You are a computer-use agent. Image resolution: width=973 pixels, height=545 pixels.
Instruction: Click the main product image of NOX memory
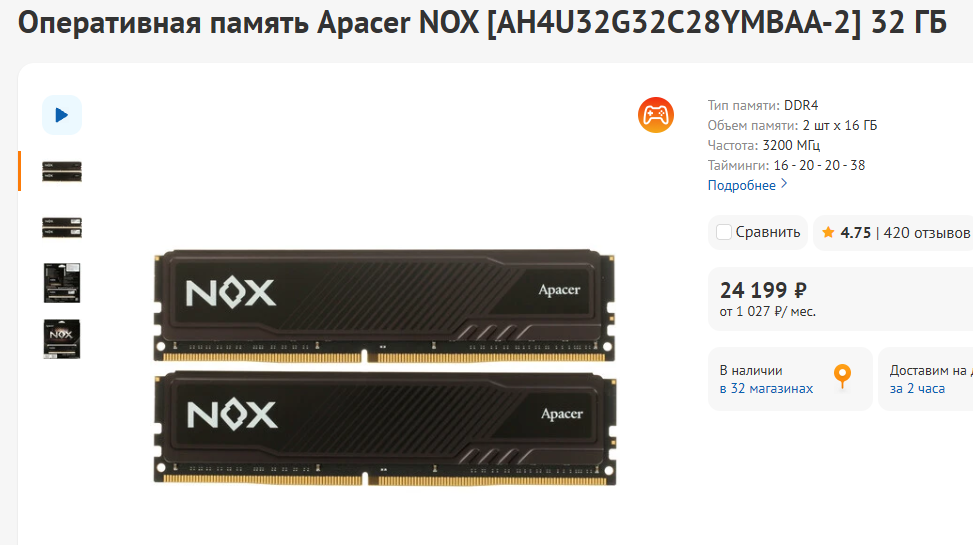(385, 367)
